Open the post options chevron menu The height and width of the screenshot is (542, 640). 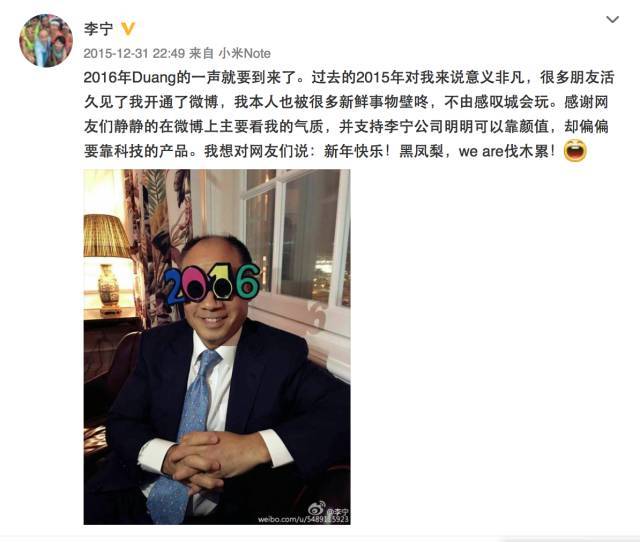(x=612, y=20)
